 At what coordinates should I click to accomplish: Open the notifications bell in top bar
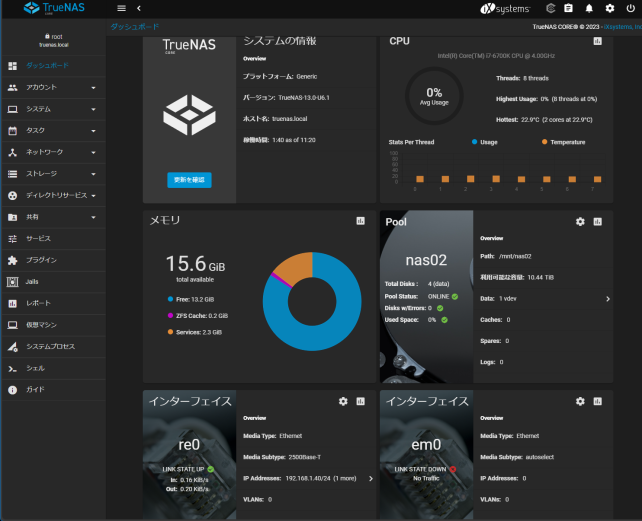click(589, 8)
